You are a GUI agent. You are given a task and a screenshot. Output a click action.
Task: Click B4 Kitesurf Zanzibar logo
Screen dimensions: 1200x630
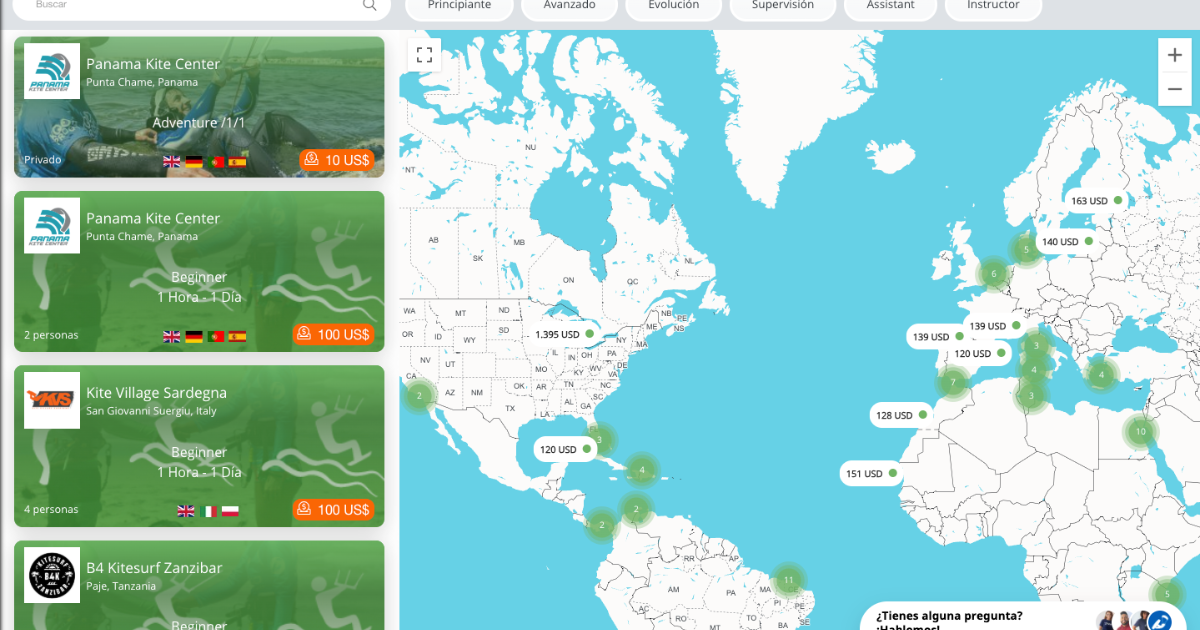pyautogui.click(x=52, y=575)
